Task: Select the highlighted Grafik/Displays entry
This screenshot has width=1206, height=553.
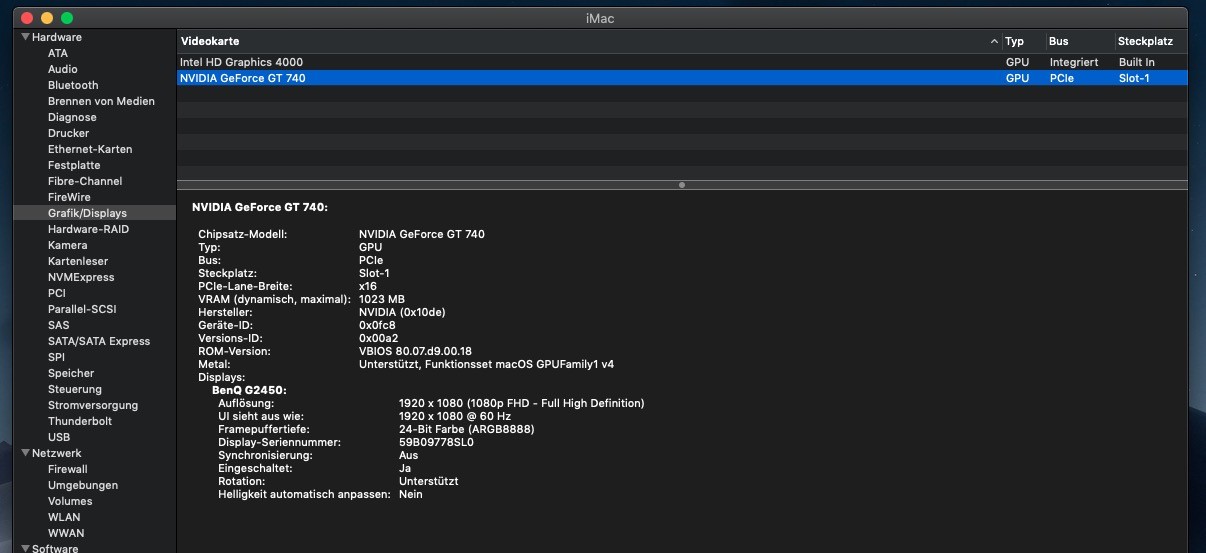Action: pos(94,213)
